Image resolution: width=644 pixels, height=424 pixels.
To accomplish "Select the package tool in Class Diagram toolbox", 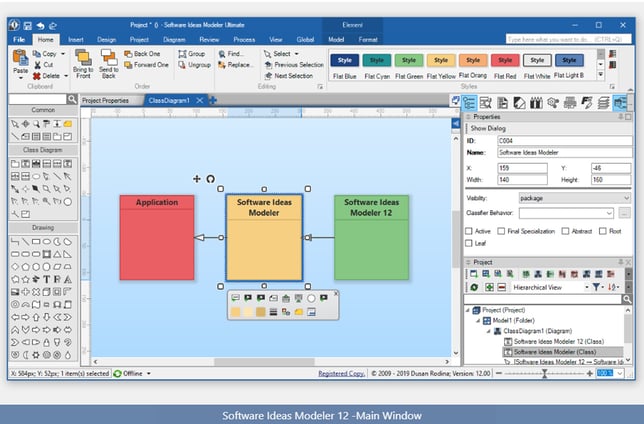I will point(15,164).
